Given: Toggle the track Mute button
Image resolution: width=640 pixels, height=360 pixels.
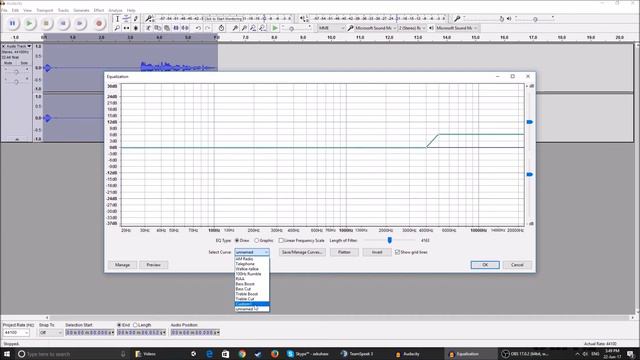Looking at the screenshot, I should [8, 63].
